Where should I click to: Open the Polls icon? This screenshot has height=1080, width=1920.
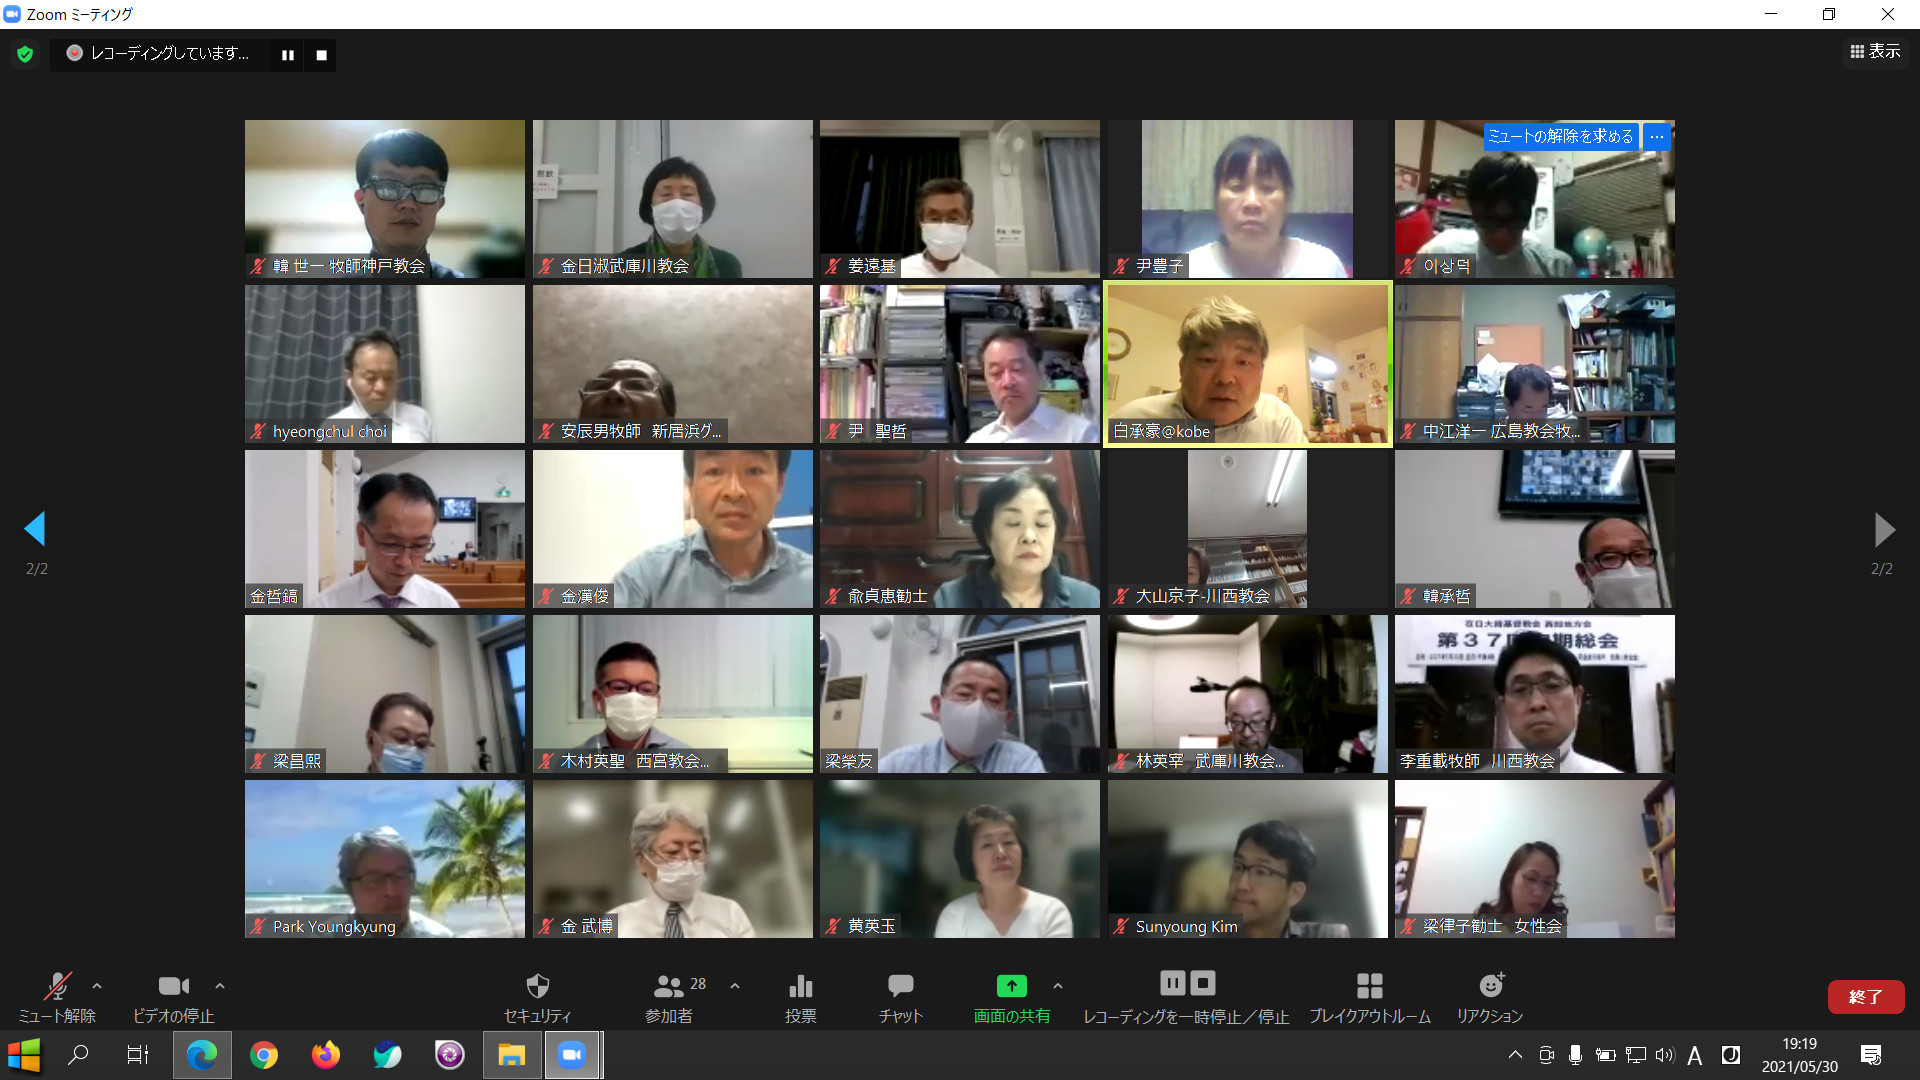(x=800, y=986)
